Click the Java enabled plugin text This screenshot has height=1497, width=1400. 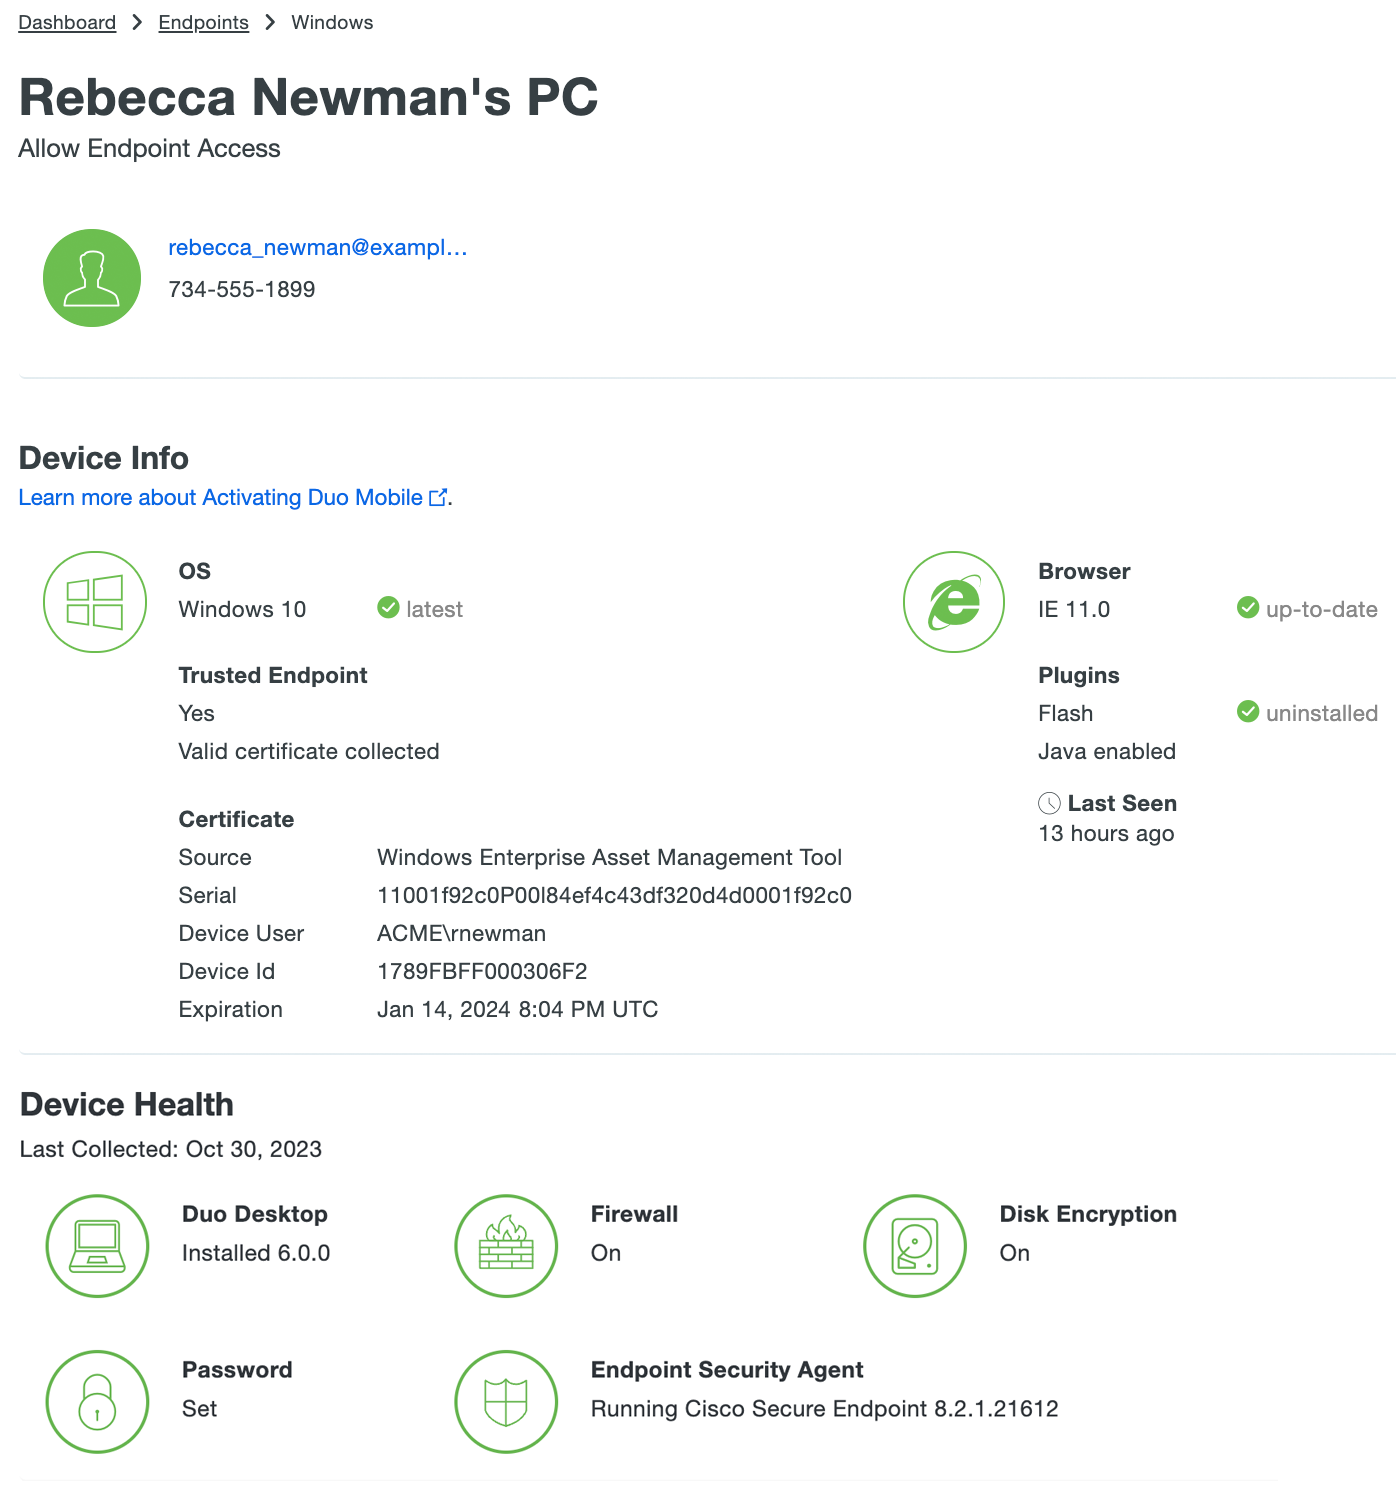click(1107, 751)
